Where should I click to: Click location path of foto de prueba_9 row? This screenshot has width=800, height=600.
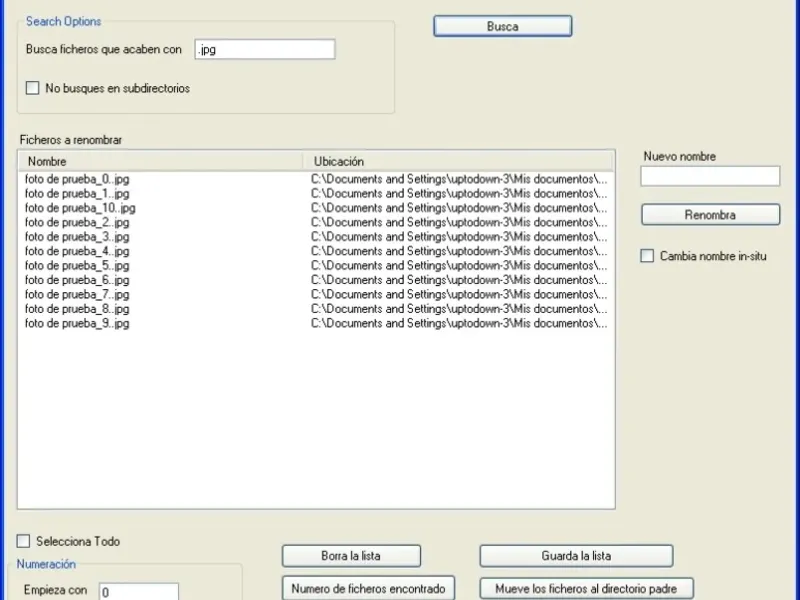(459, 323)
